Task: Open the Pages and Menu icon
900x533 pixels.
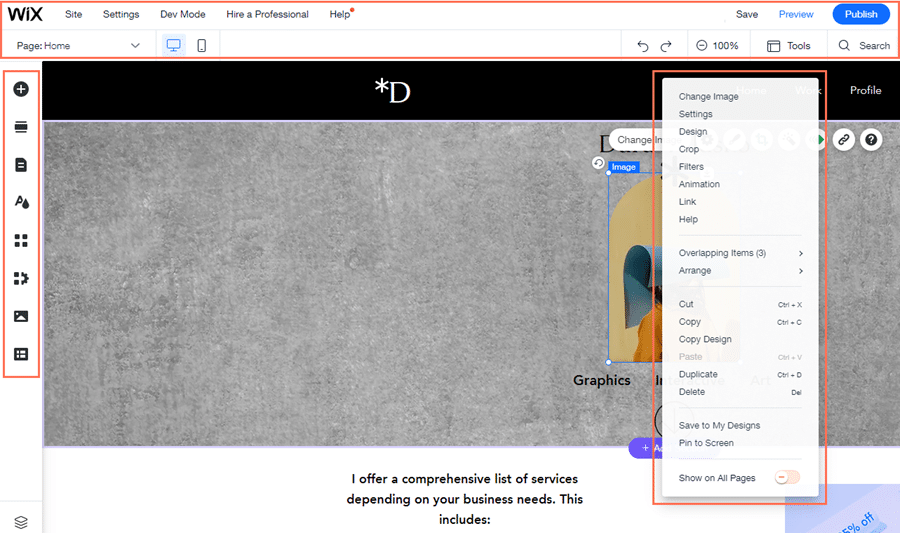Action: point(21,165)
